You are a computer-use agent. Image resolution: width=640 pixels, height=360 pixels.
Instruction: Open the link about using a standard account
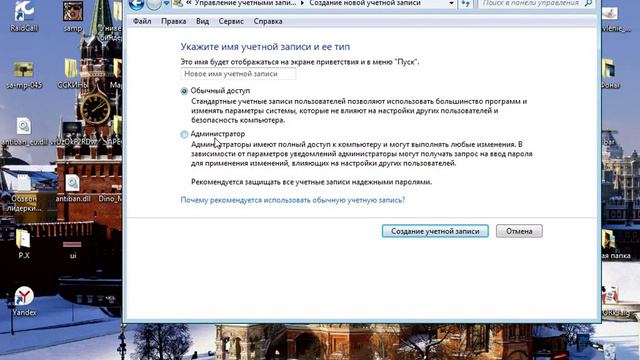click(x=293, y=200)
